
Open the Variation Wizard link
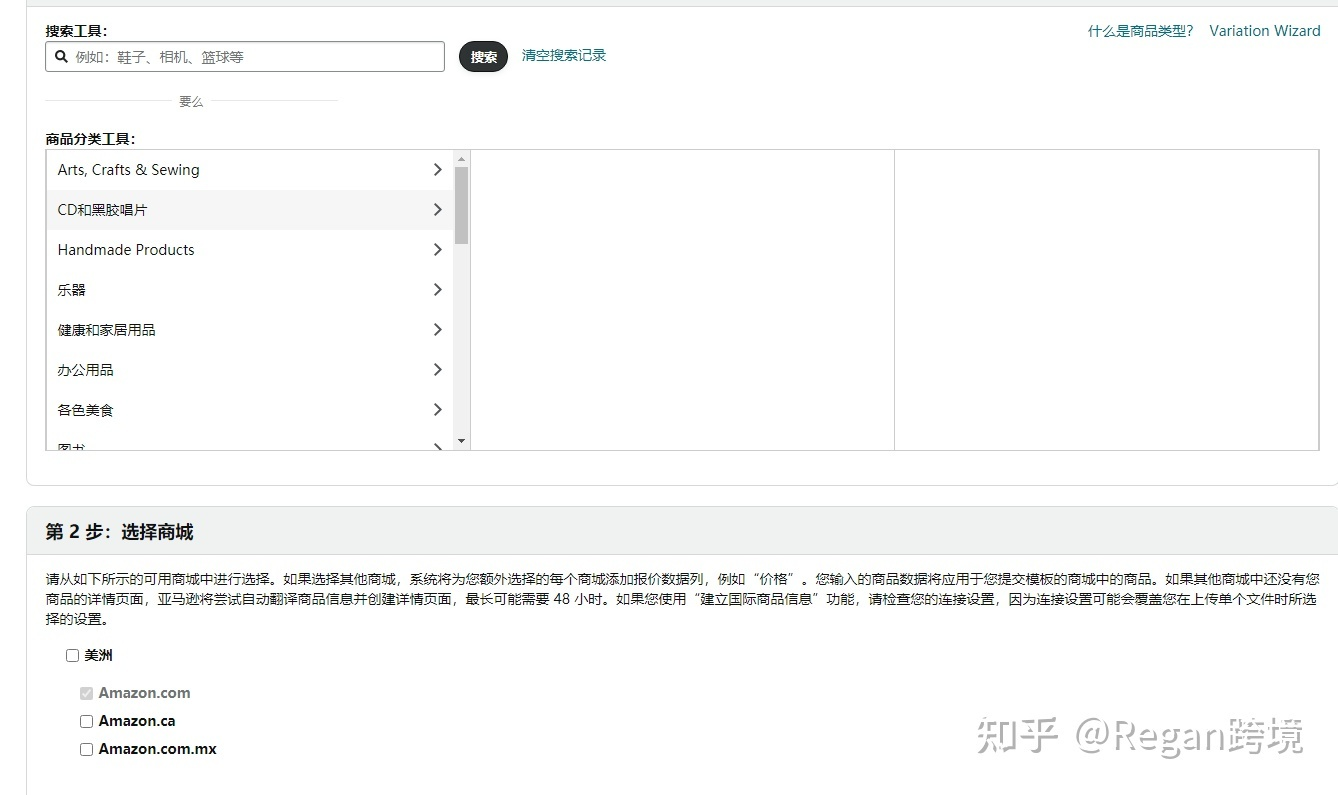tap(1264, 31)
